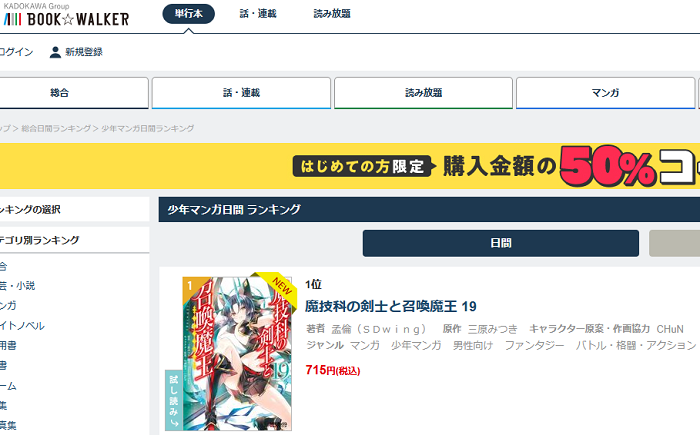
Task: Click the バトル・格闘・アクション genre link
Action: click(636, 345)
